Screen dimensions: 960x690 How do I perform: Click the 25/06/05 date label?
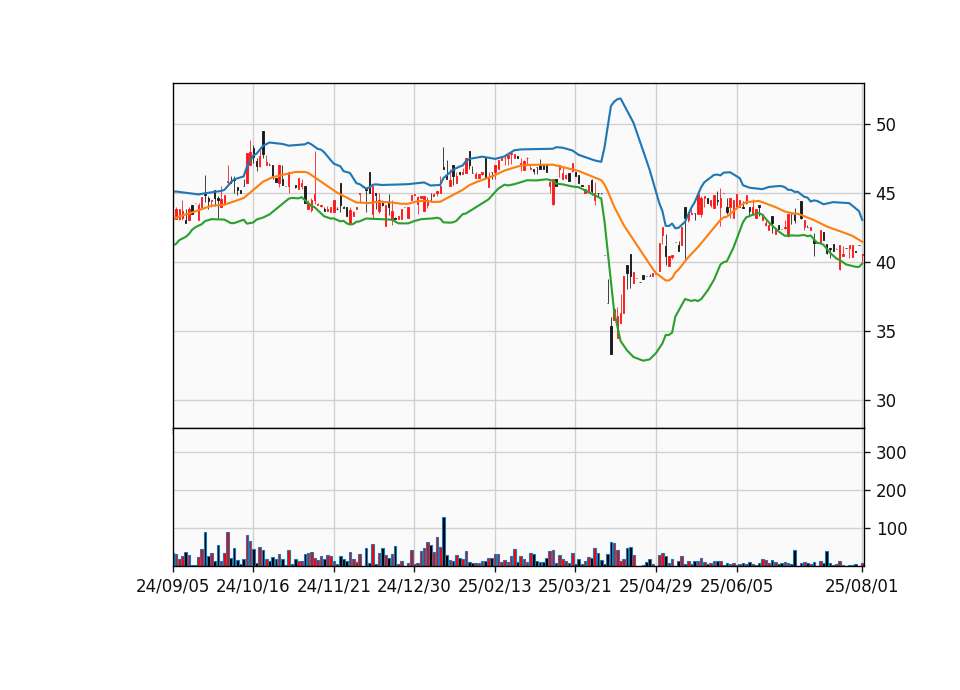(737, 586)
